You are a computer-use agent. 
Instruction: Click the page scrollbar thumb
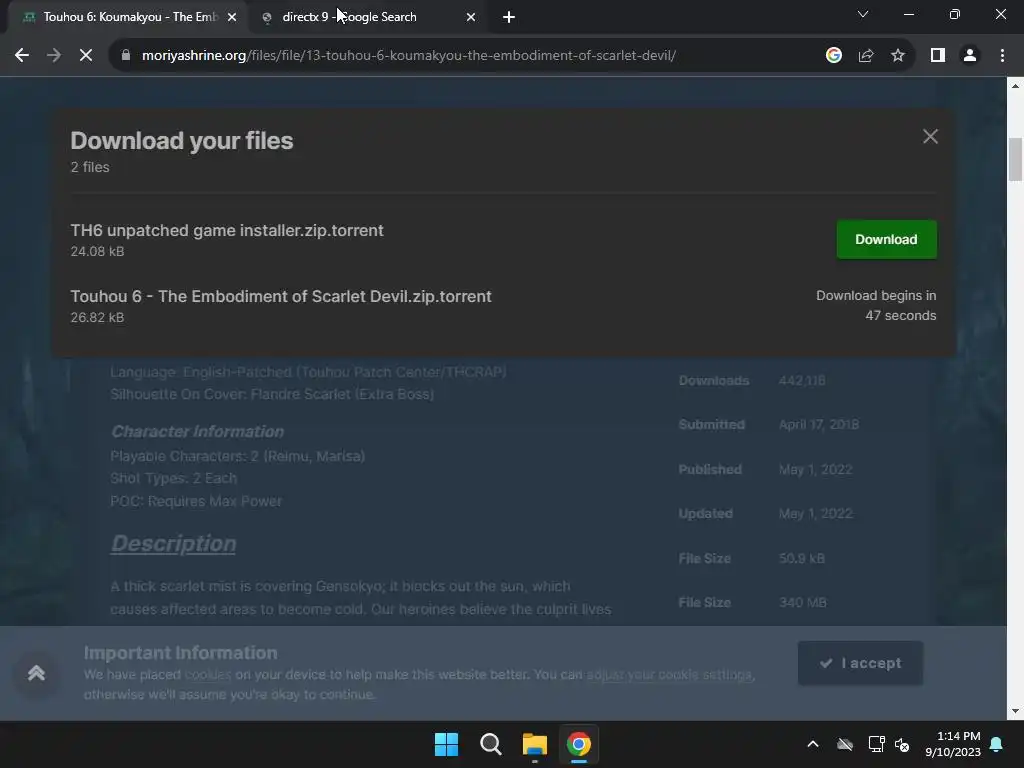[x=1015, y=160]
